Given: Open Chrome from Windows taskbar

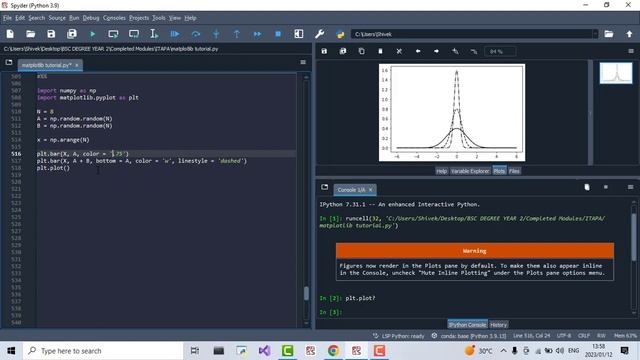Looking at the screenshot, I should (333, 351).
